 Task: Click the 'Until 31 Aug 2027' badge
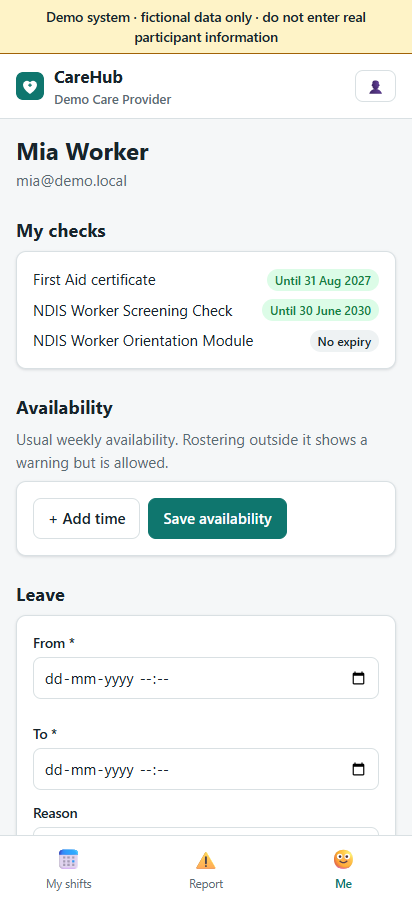(323, 281)
